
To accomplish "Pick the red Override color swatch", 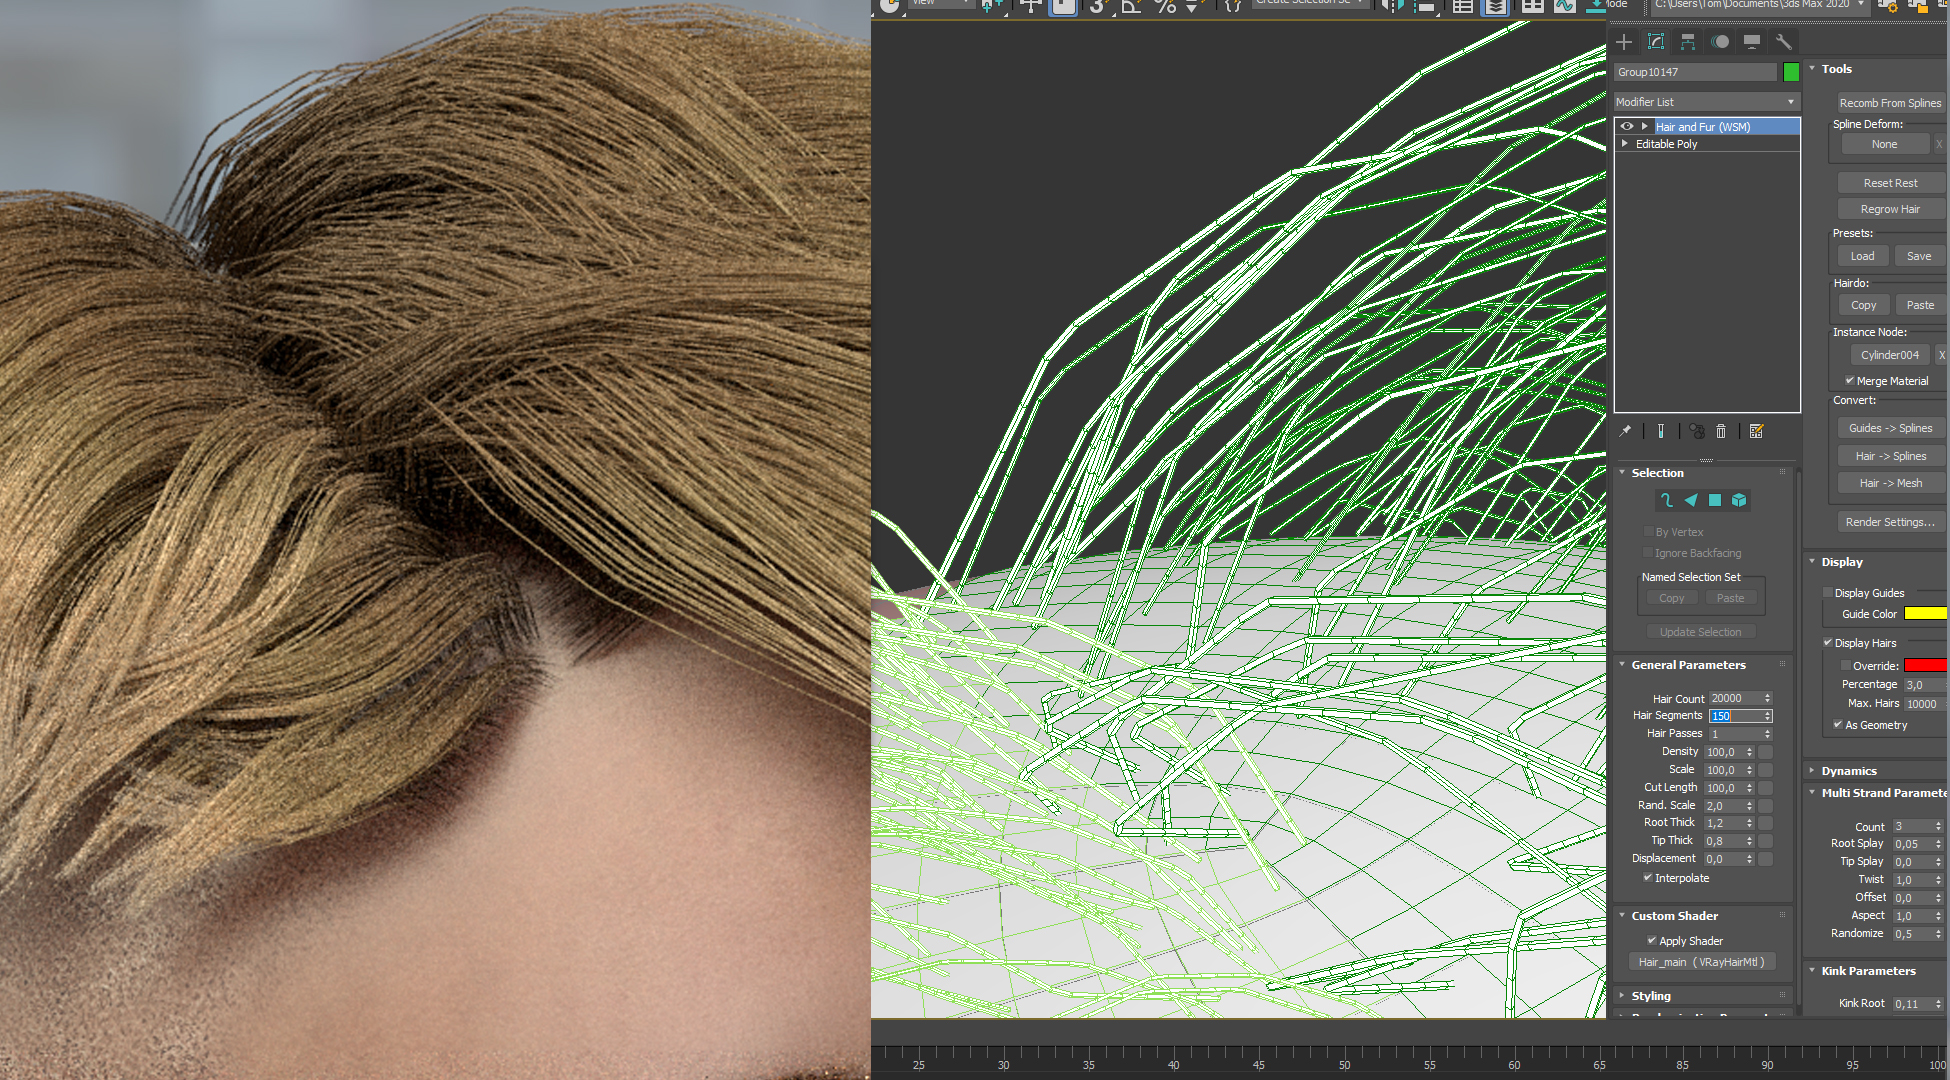I will point(1926,665).
